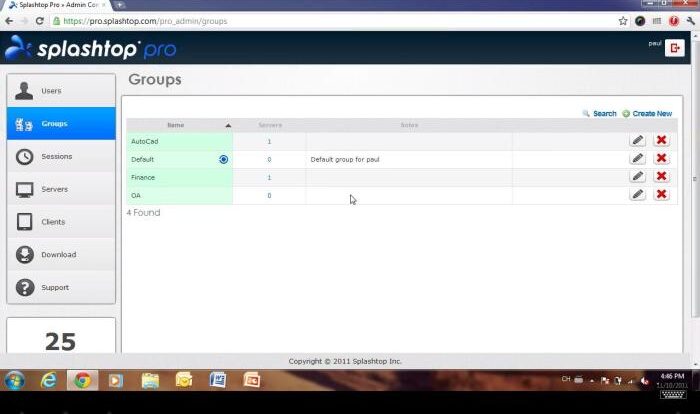
Task: Open PowerPoint from the taskbar
Action: (x=252, y=381)
